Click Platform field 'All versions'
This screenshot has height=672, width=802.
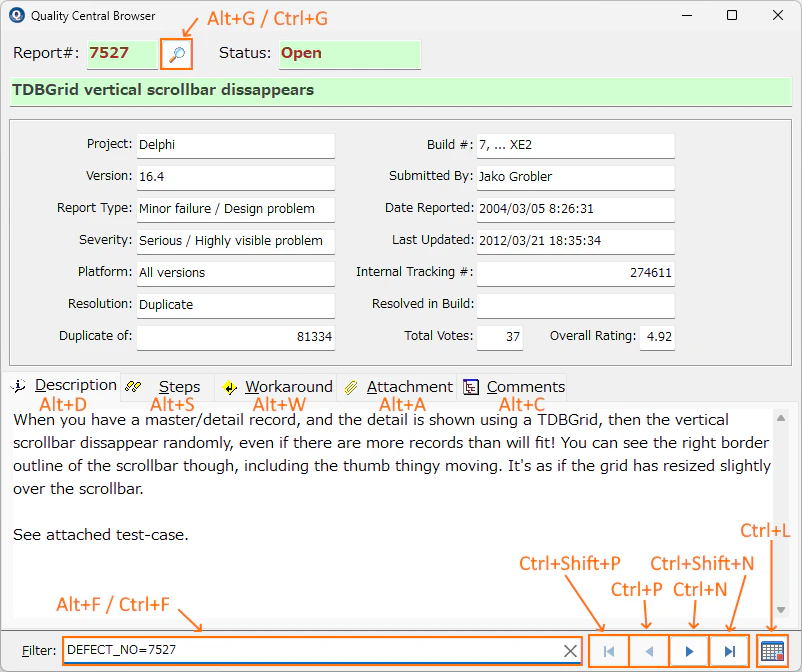pyautogui.click(x=236, y=273)
